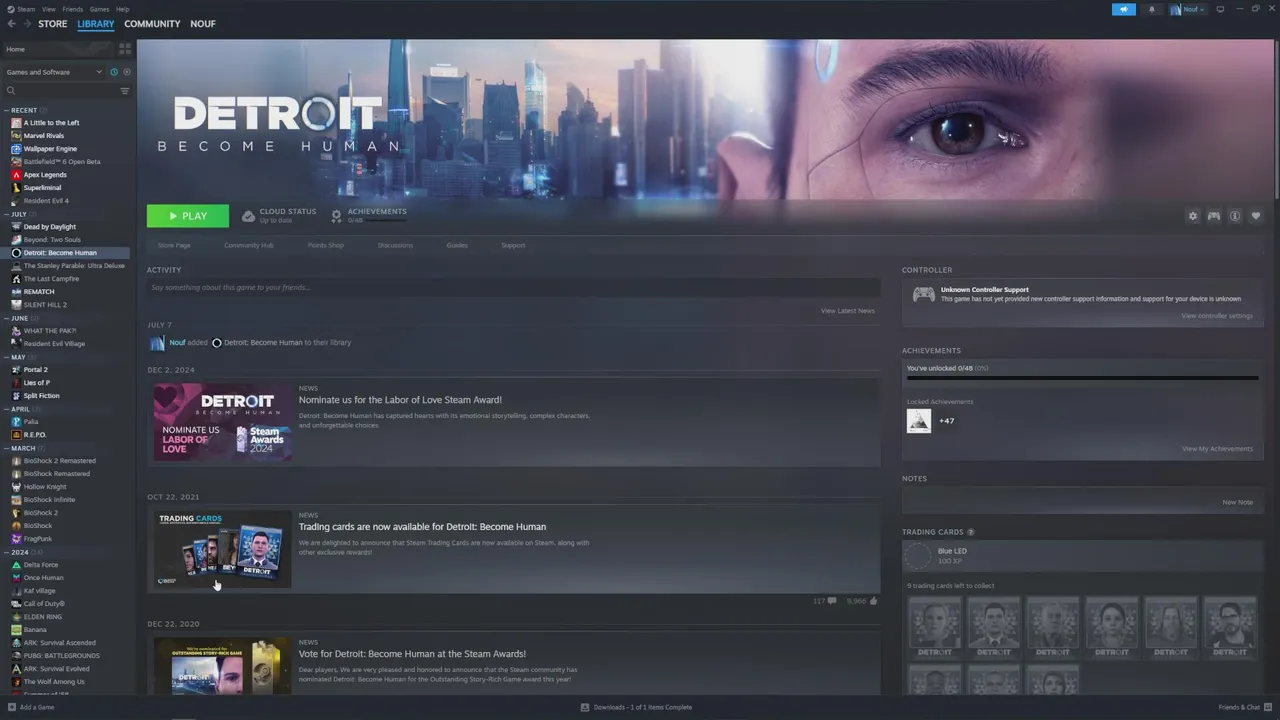This screenshot has width=1280, height=720.
Task: Click View controller settings
Action: (x=1217, y=316)
